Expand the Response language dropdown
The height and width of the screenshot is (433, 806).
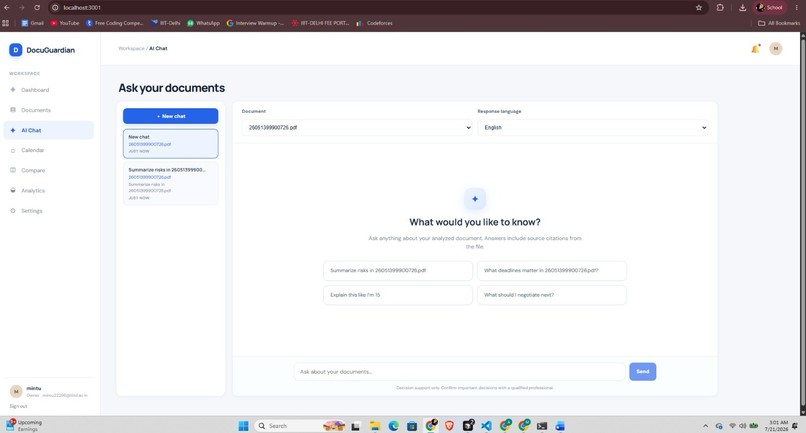593,128
